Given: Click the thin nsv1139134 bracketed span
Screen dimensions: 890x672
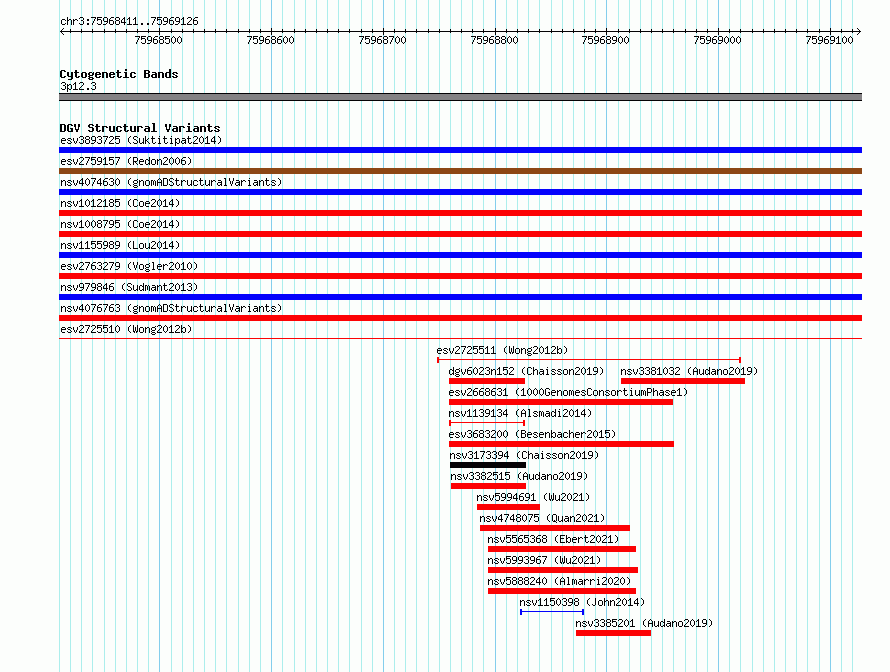Looking at the screenshot, I should 487,423.
